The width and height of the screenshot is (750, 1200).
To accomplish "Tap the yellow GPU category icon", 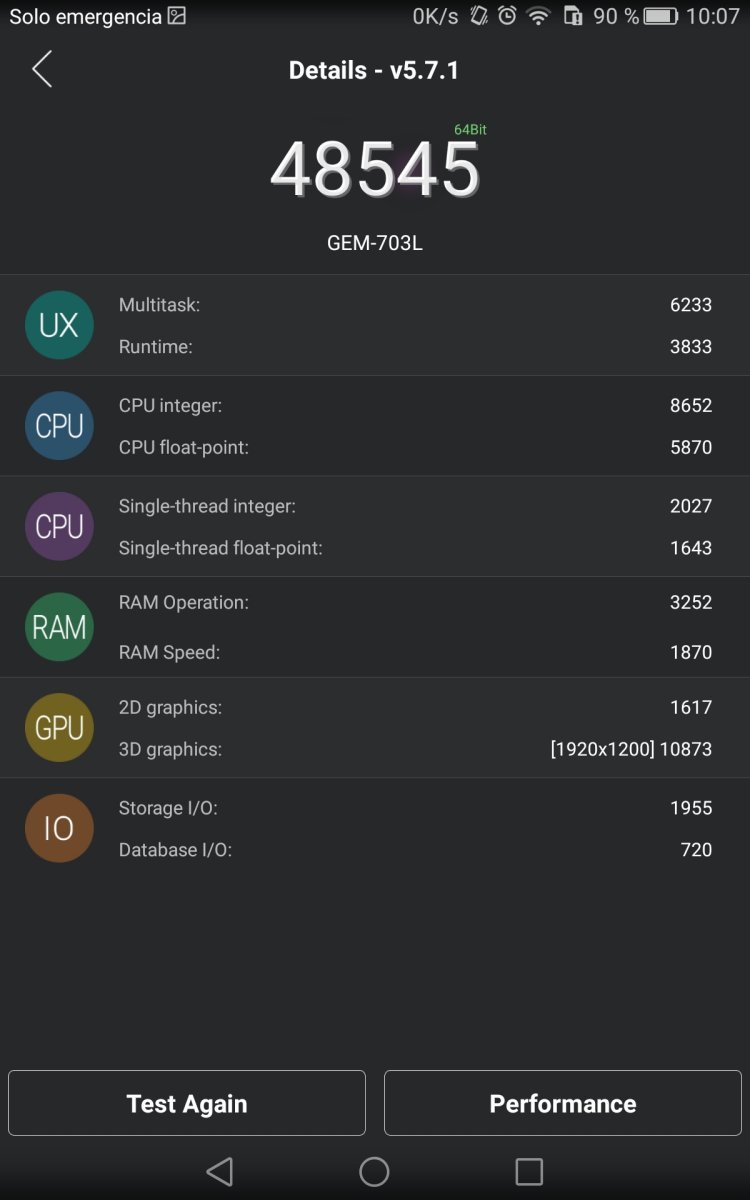I will click(x=59, y=727).
